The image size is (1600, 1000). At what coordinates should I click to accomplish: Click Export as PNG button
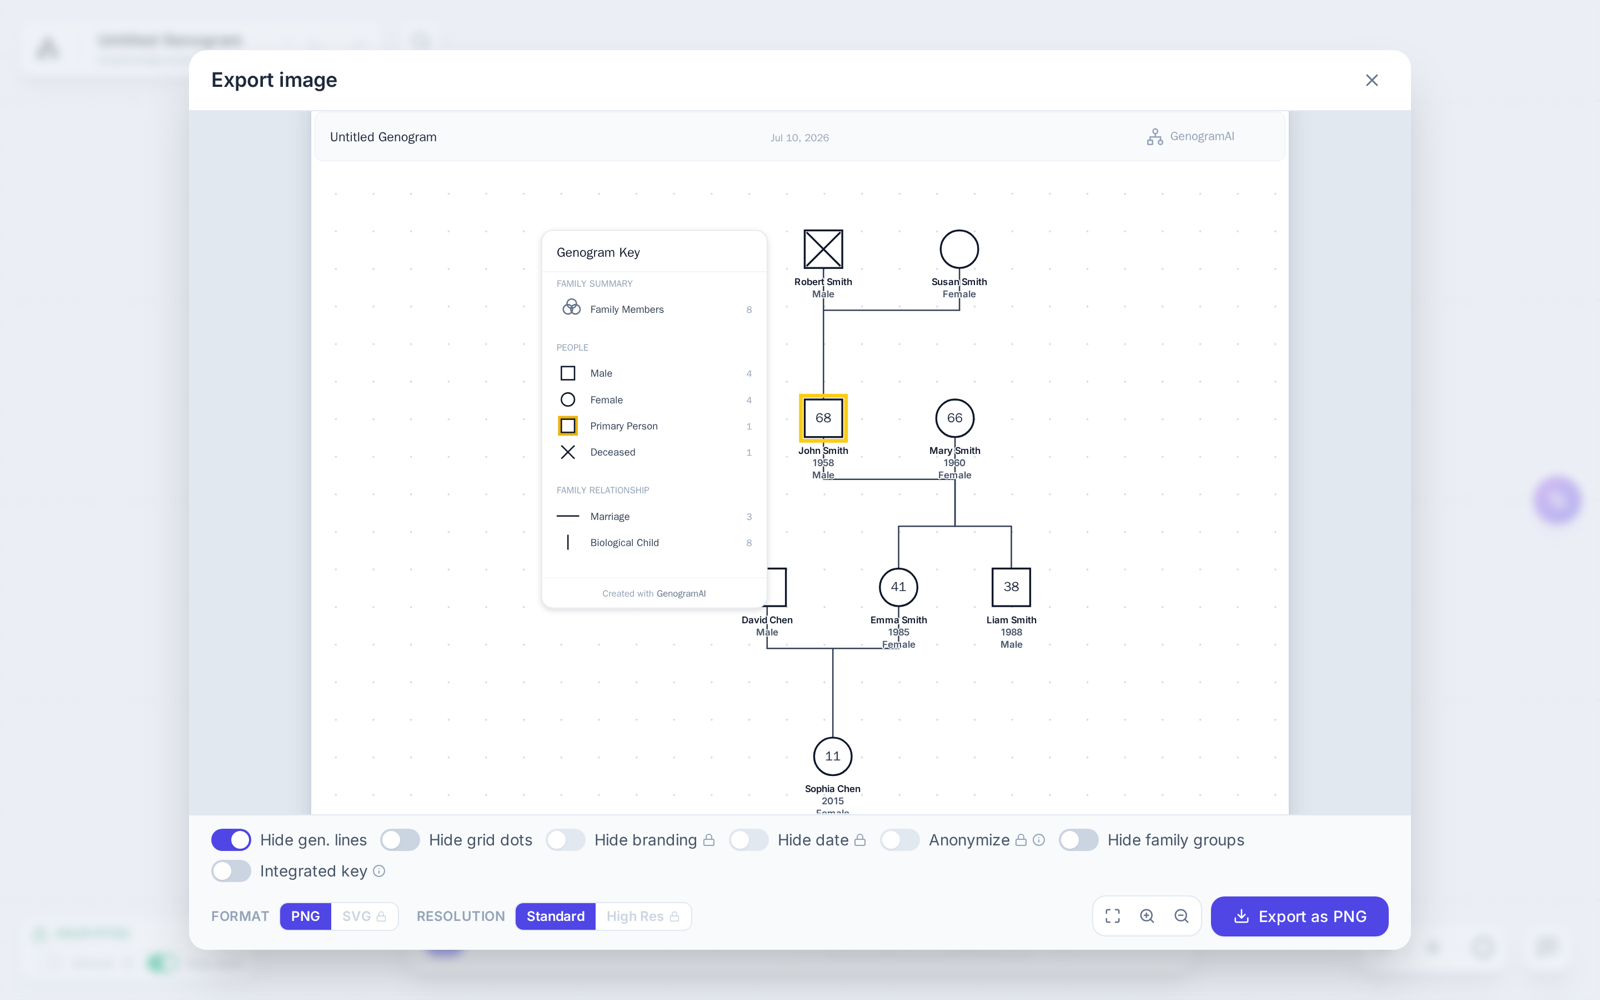point(1299,916)
